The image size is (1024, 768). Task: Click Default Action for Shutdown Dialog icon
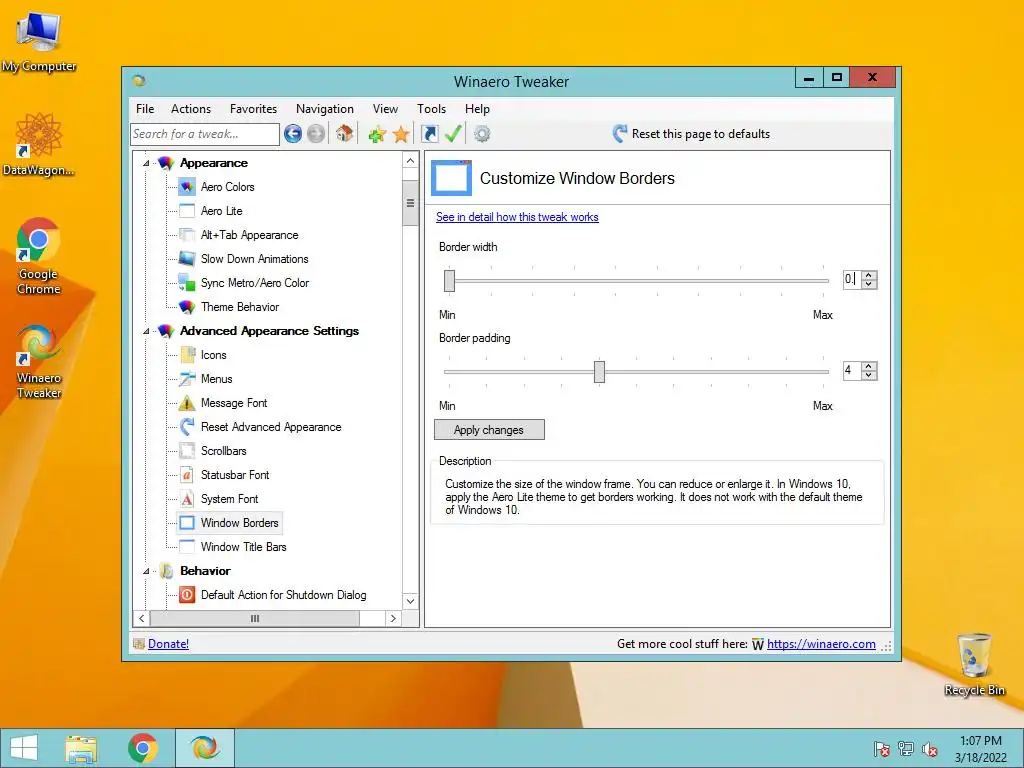click(187, 595)
